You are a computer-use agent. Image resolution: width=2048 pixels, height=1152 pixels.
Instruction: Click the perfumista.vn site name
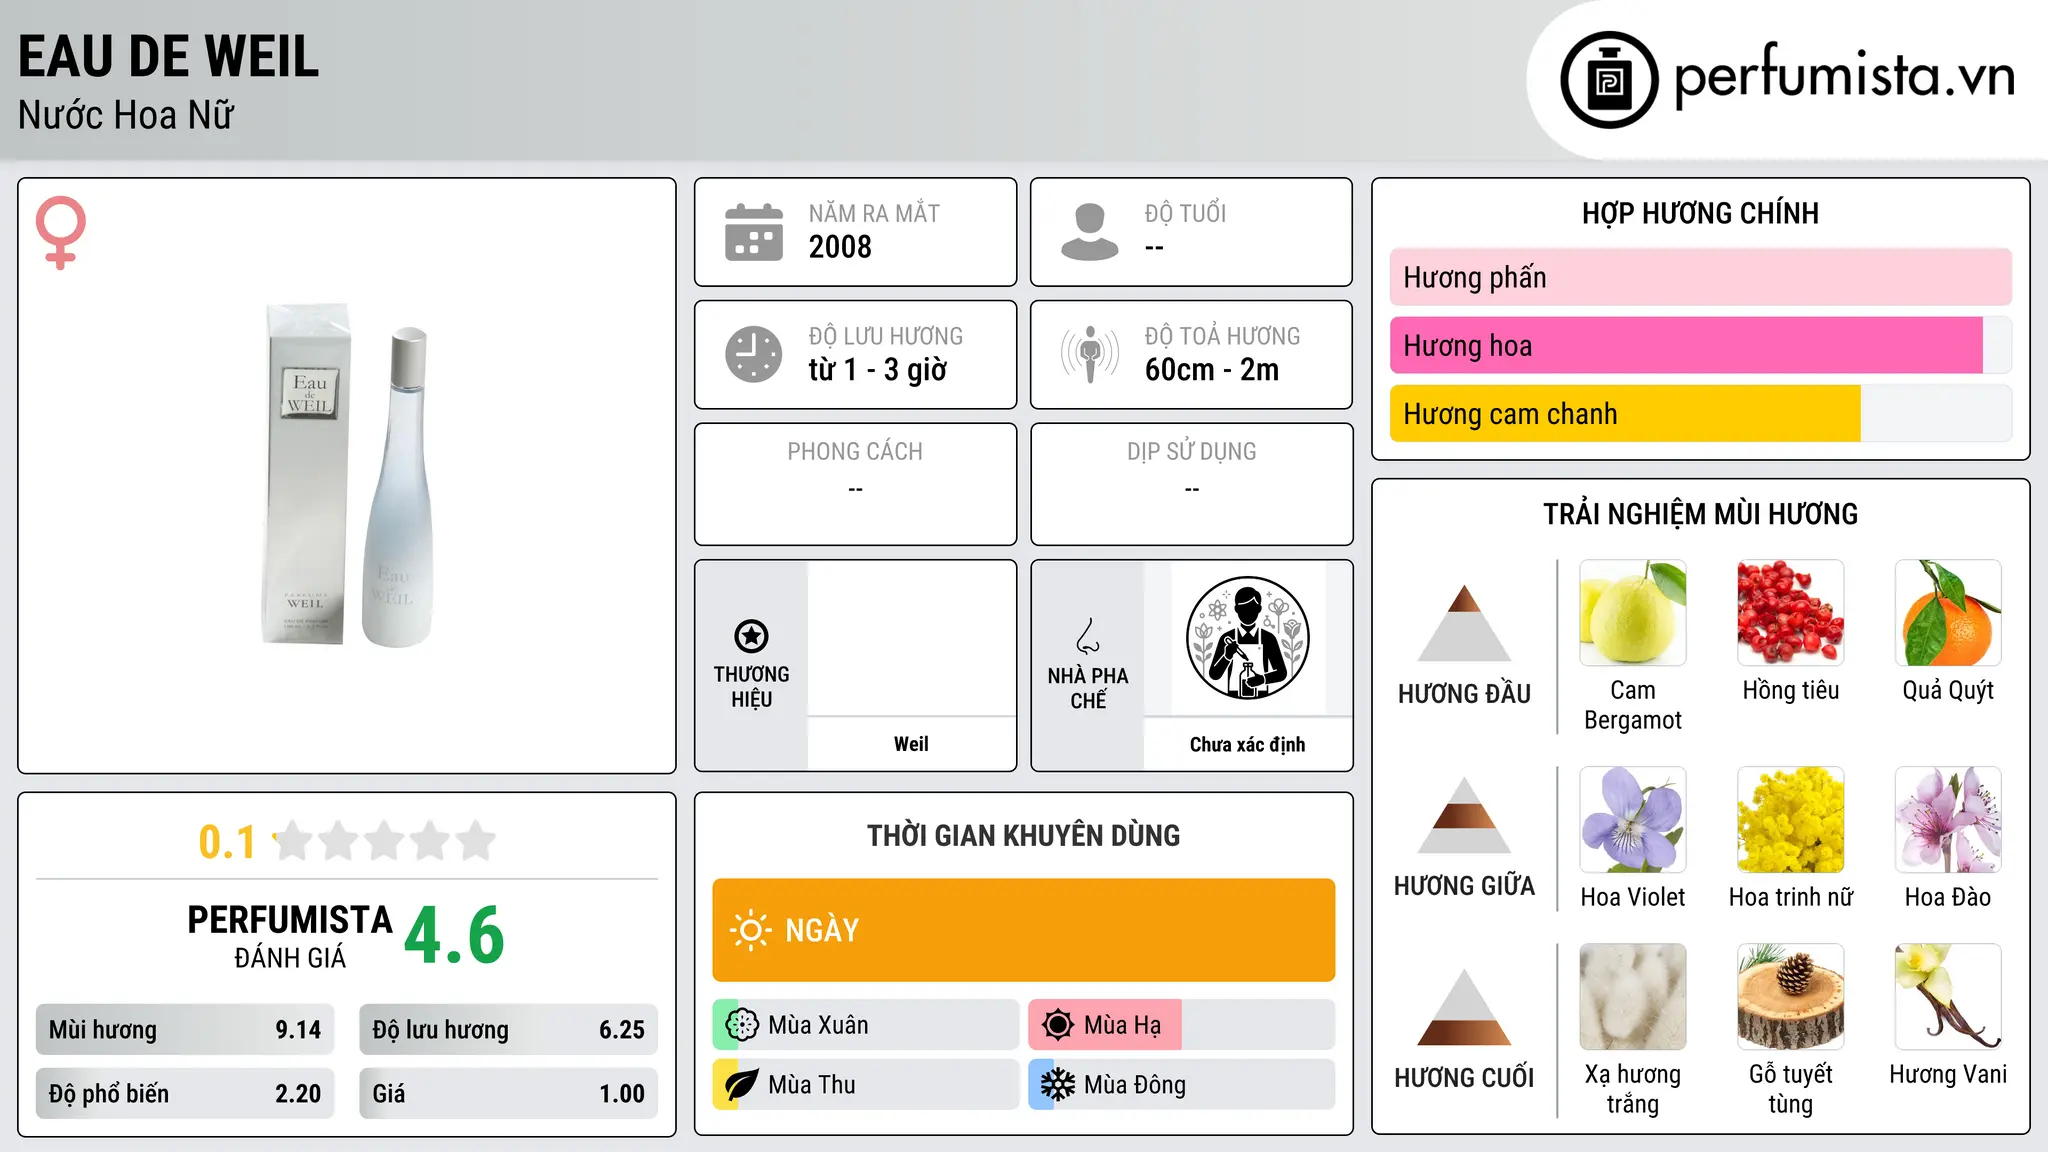(1844, 76)
